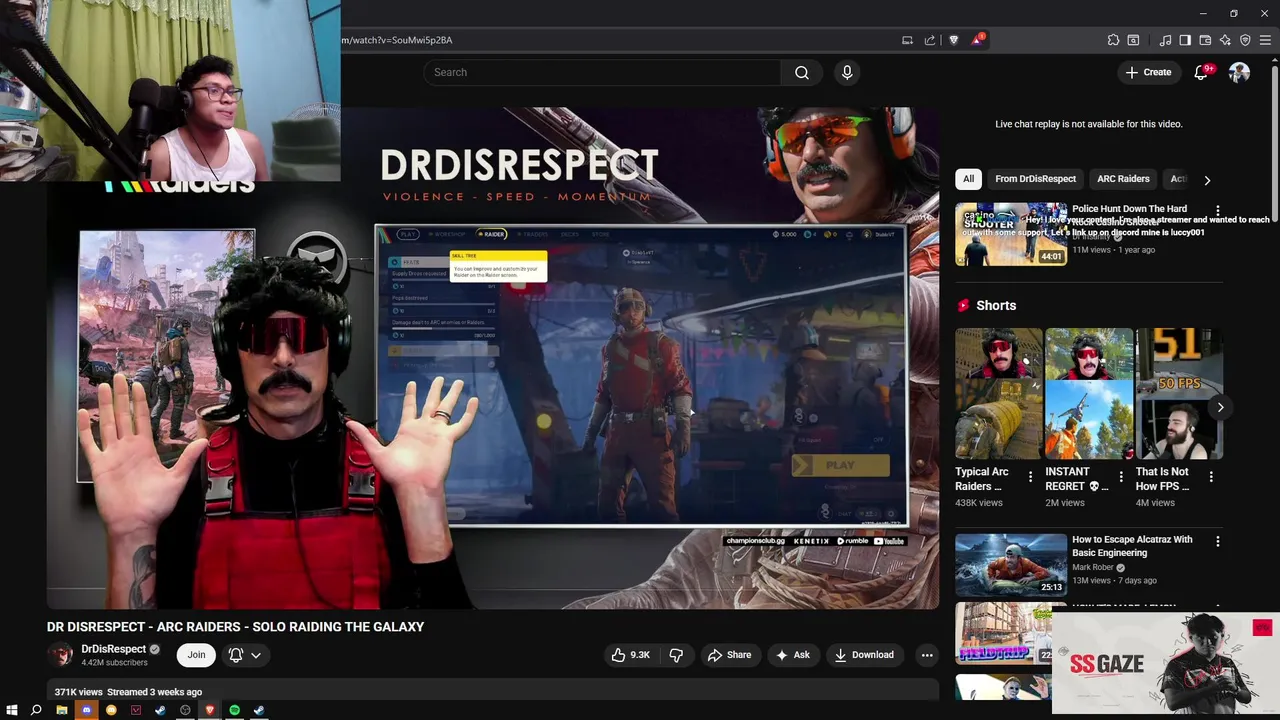Open Spotify from taskbar
Image resolution: width=1280 pixels, height=720 pixels.
[x=234, y=710]
